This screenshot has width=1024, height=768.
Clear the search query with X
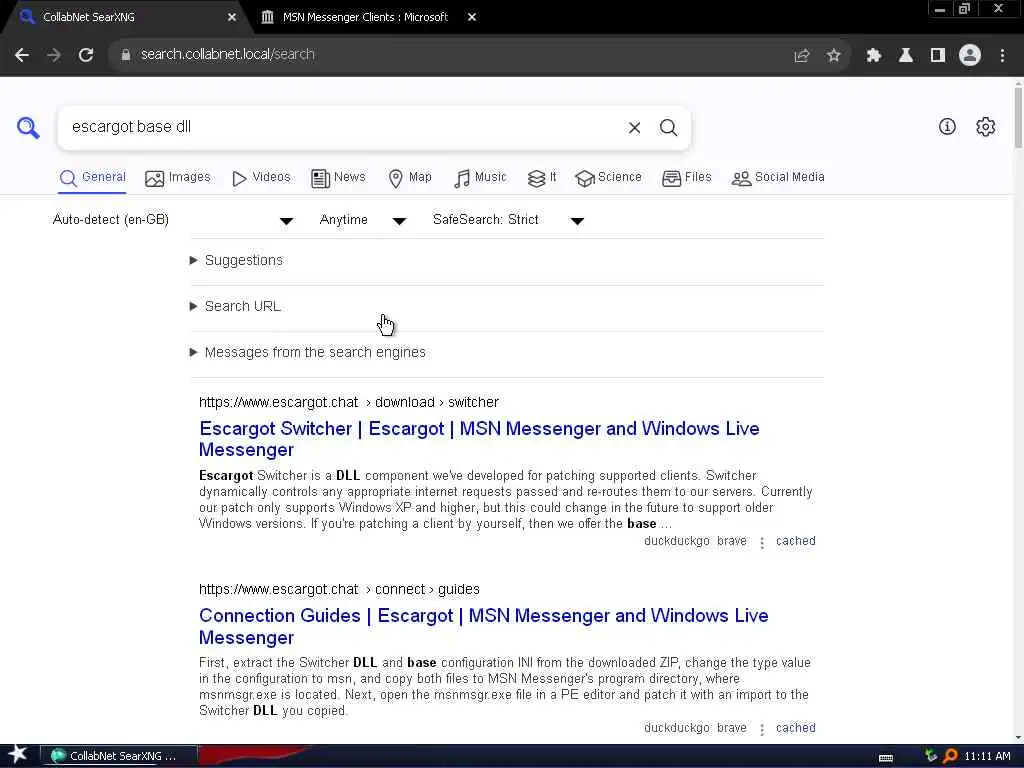(x=634, y=127)
